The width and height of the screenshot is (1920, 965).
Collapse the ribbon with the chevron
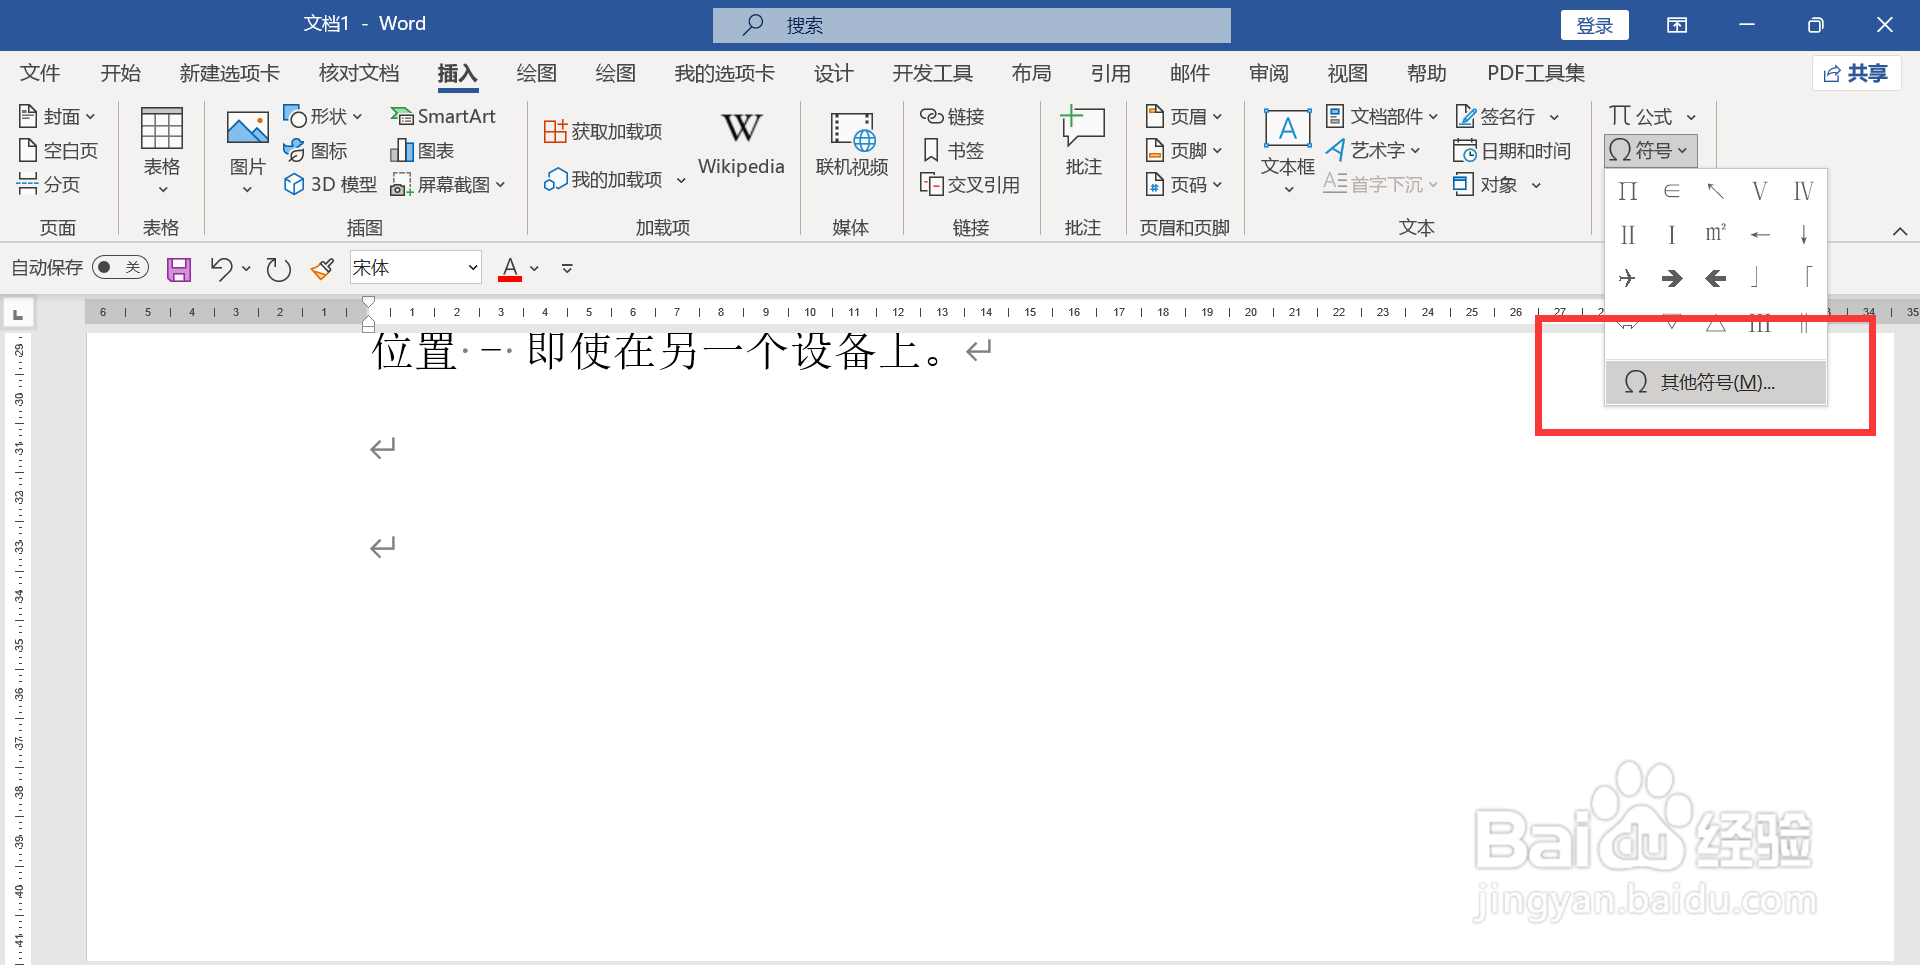pos(1900,231)
